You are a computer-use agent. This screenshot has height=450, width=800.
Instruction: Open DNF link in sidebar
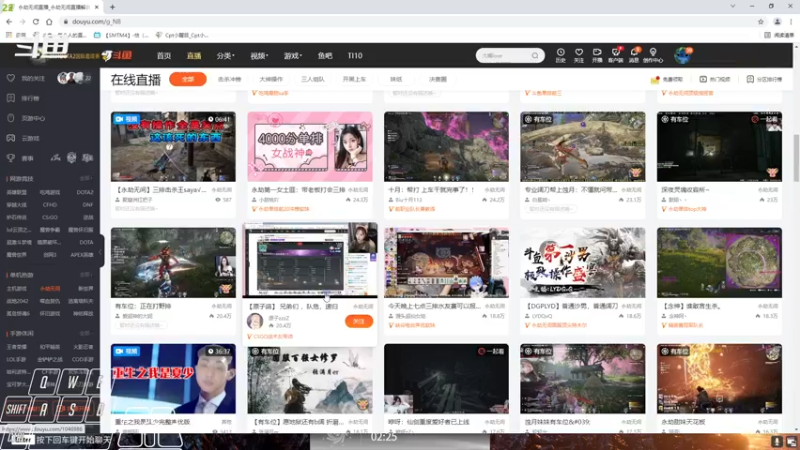[87, 205]
